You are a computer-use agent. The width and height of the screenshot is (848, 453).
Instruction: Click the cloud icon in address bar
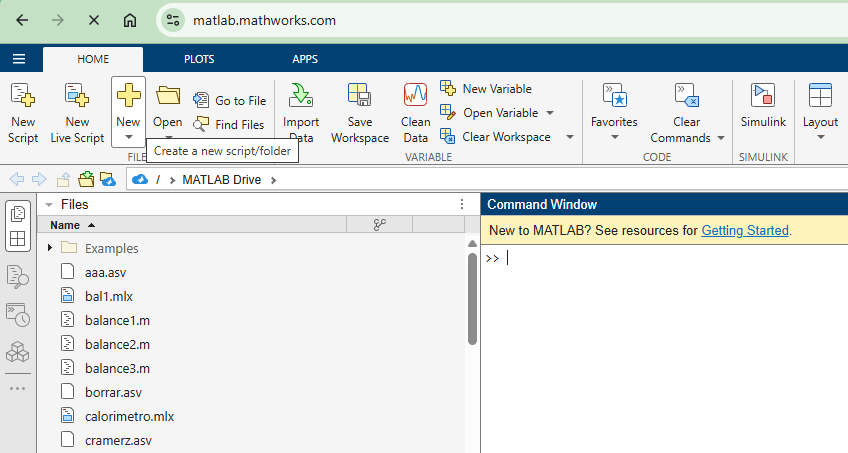pyautogui.click(x=140, y=179)
